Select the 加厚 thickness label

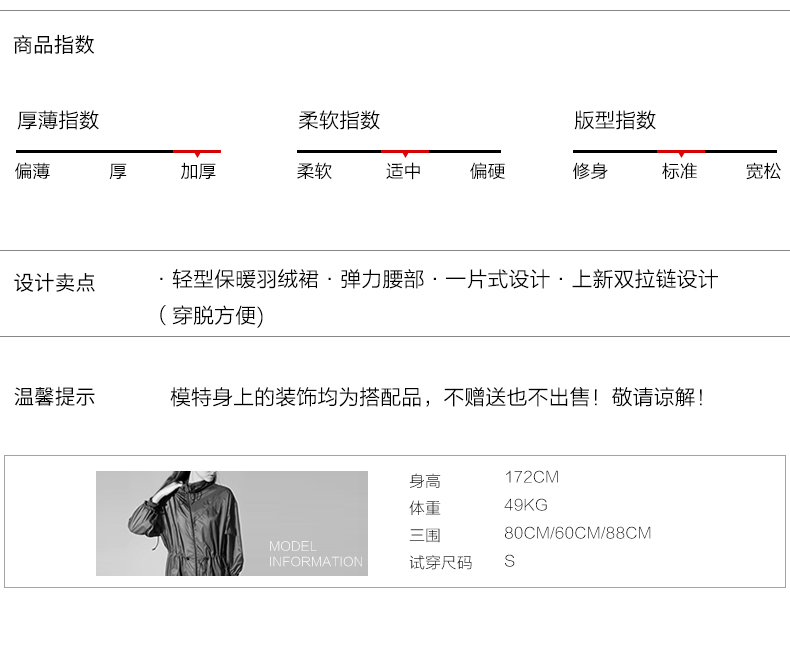pyautogui.click(x=198, y=171)
